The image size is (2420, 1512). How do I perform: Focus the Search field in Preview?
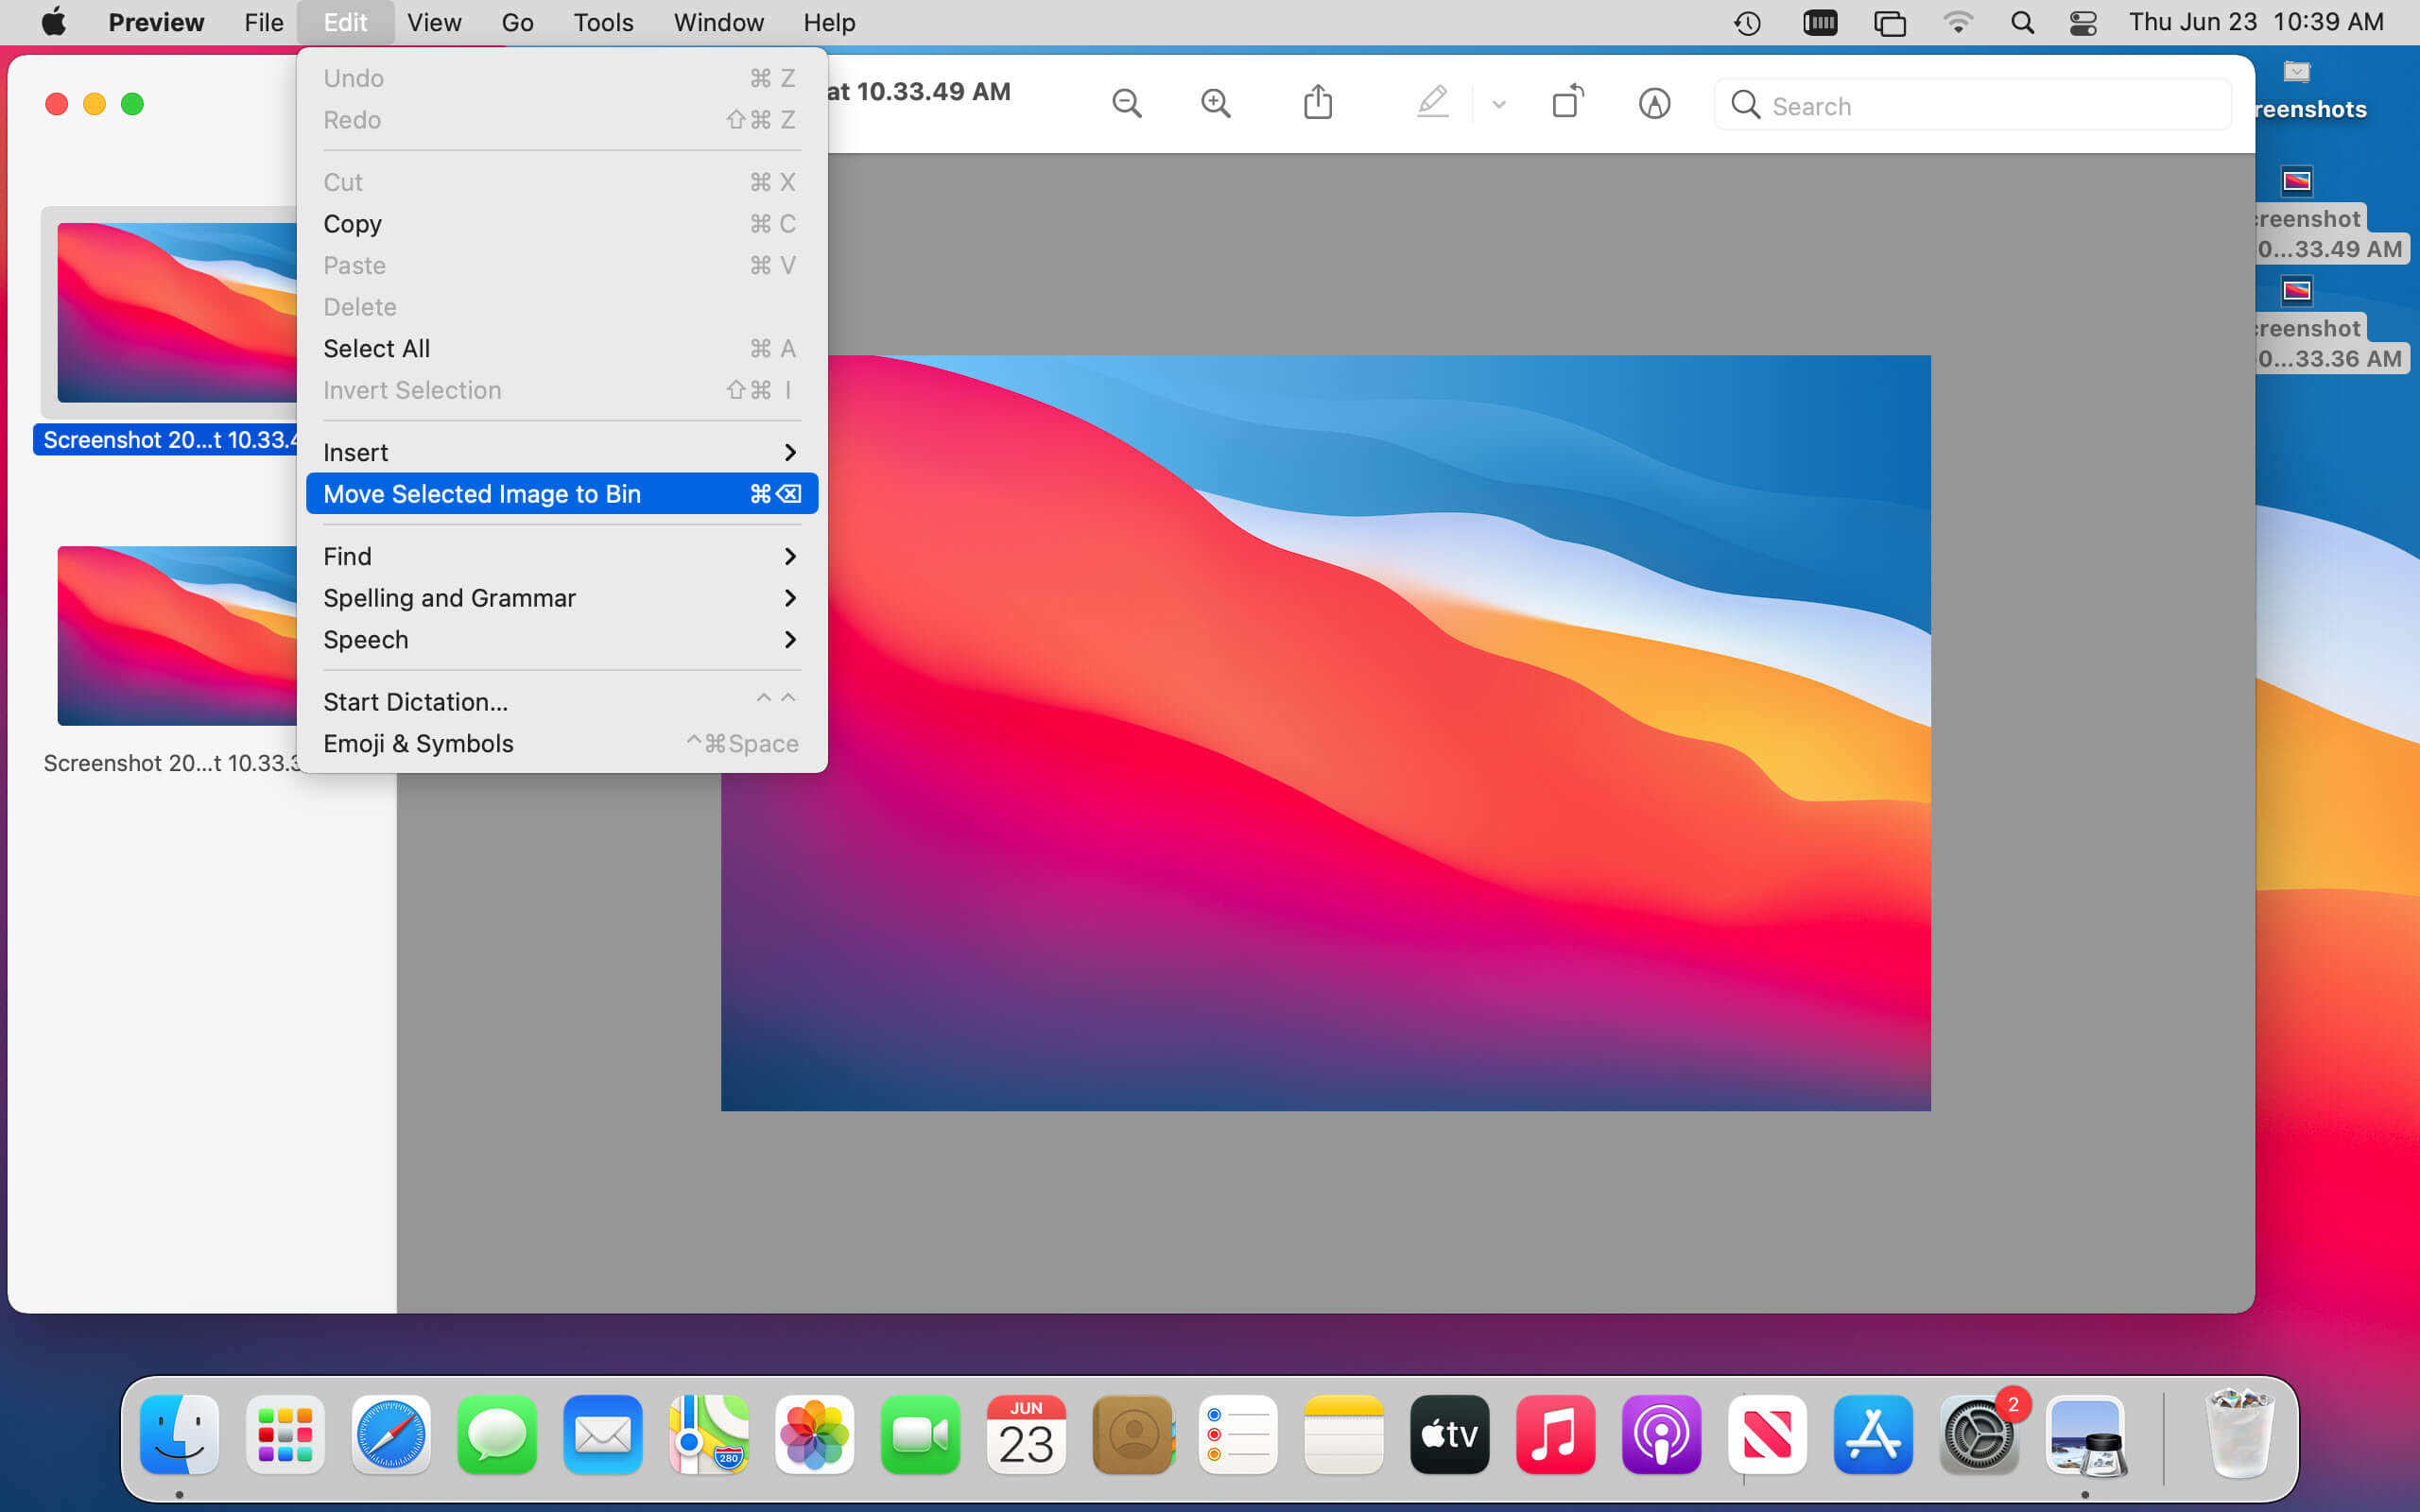(x=1972, y=105)
